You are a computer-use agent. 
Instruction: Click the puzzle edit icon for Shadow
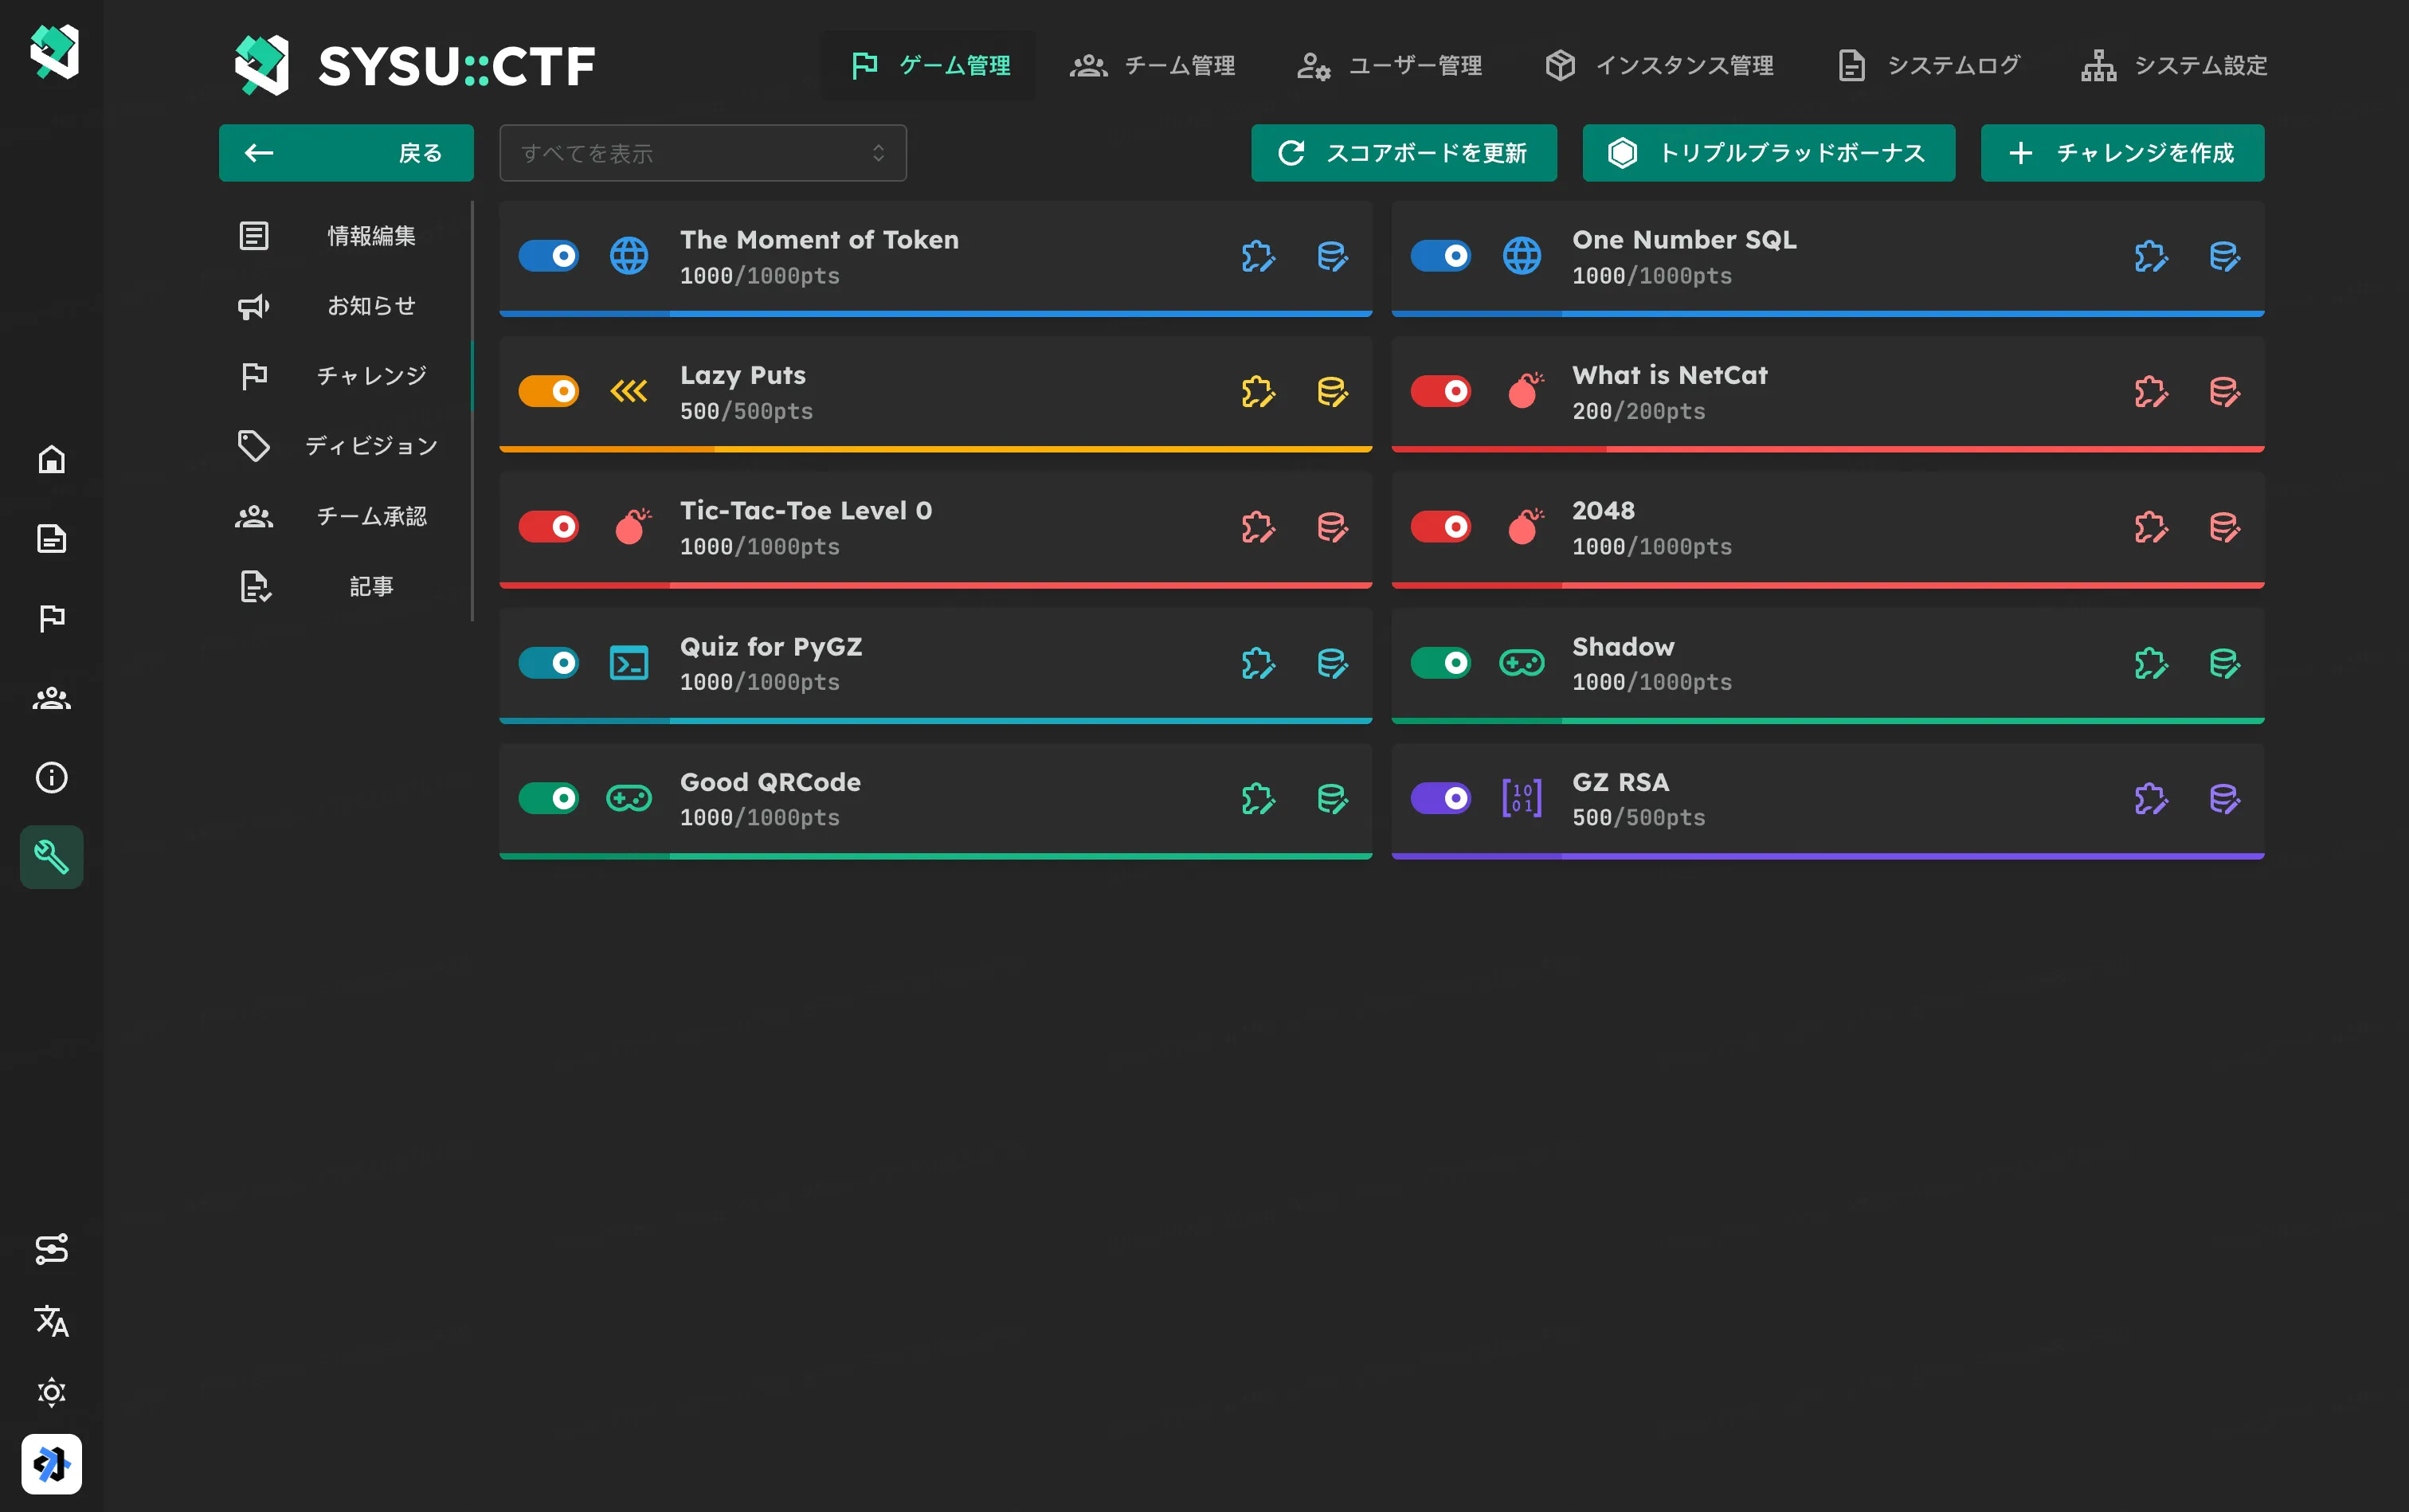pos(2150,663)
